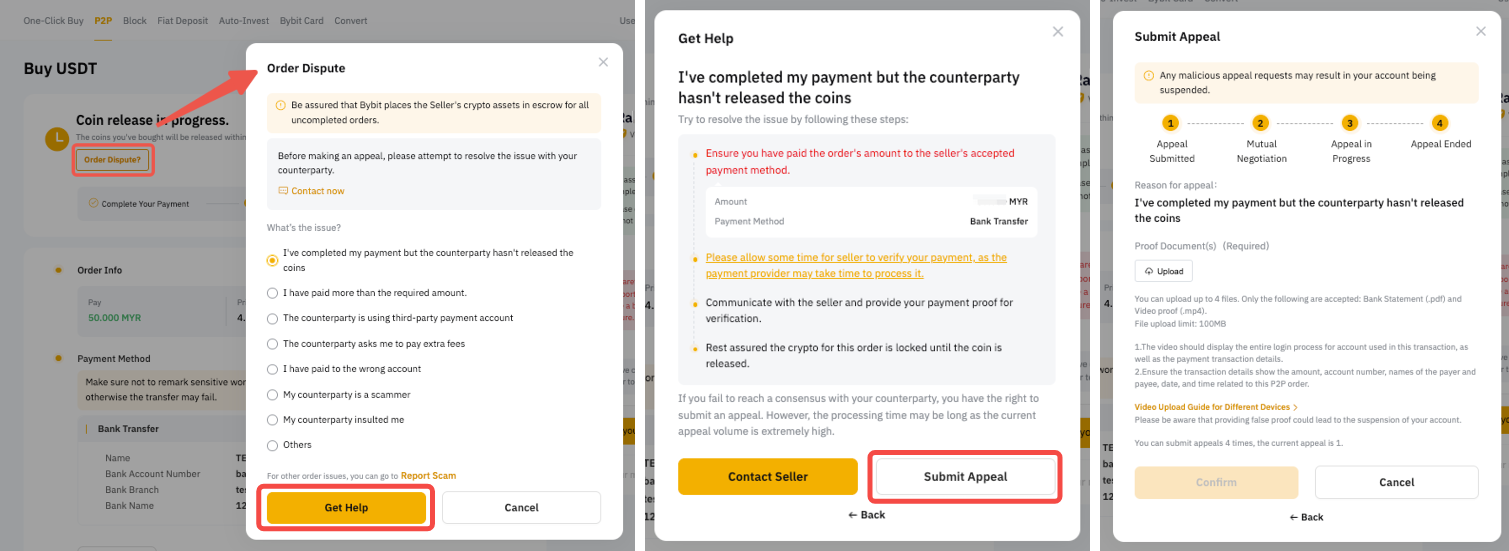Click the Upload cloud icon
The image size is (1509, 551).
[x=1148, y=271]
